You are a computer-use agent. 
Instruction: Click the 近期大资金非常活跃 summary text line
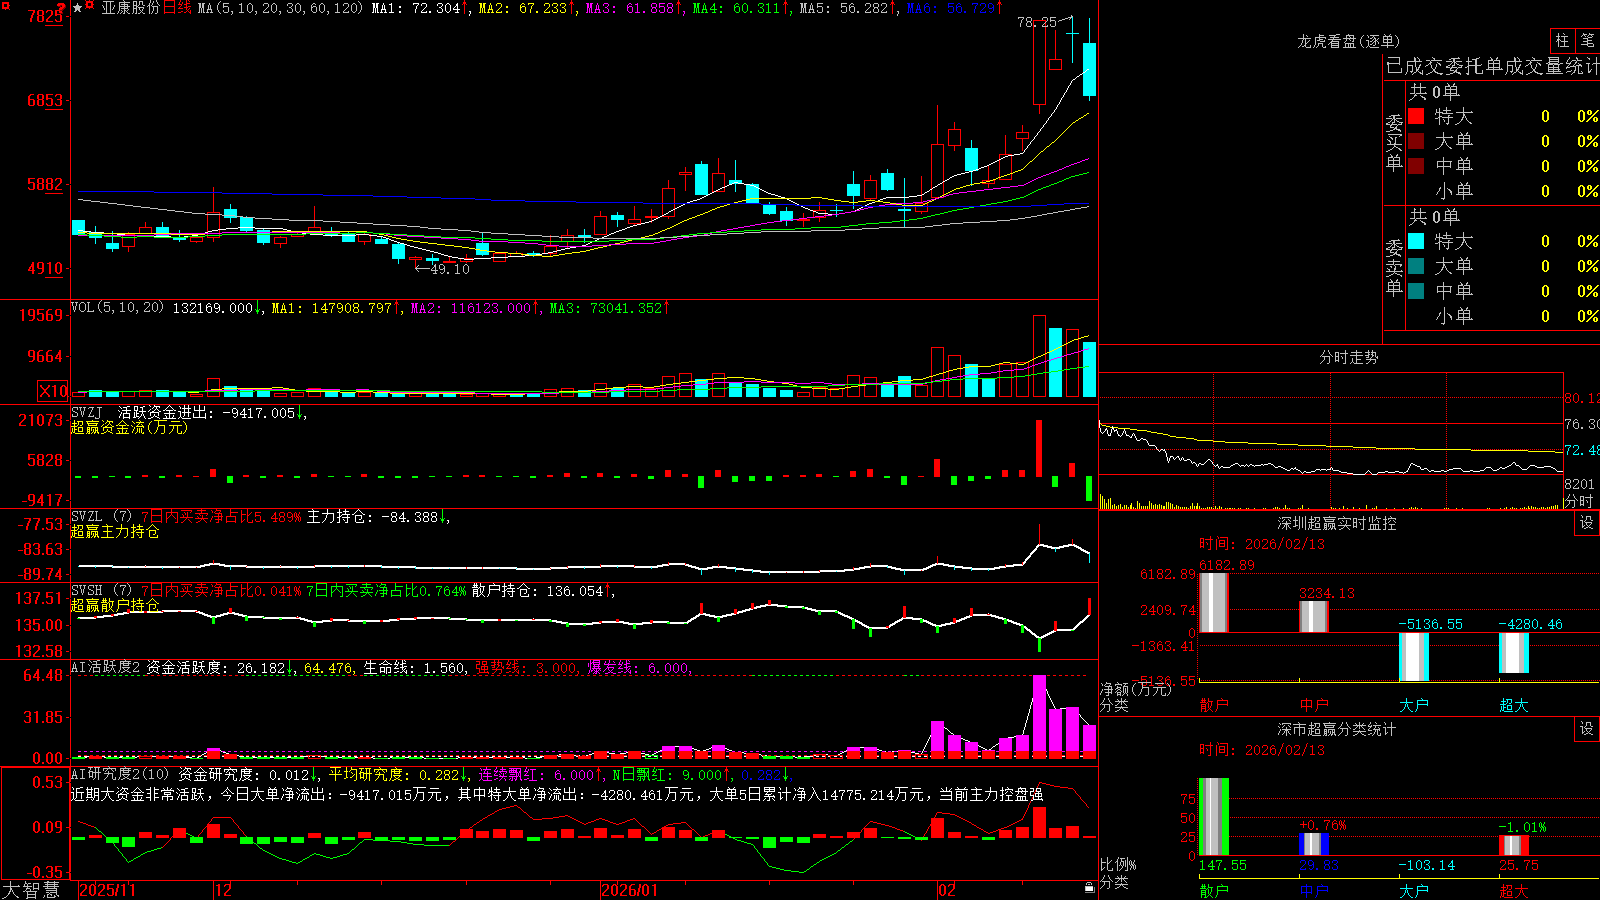(557, 794)
